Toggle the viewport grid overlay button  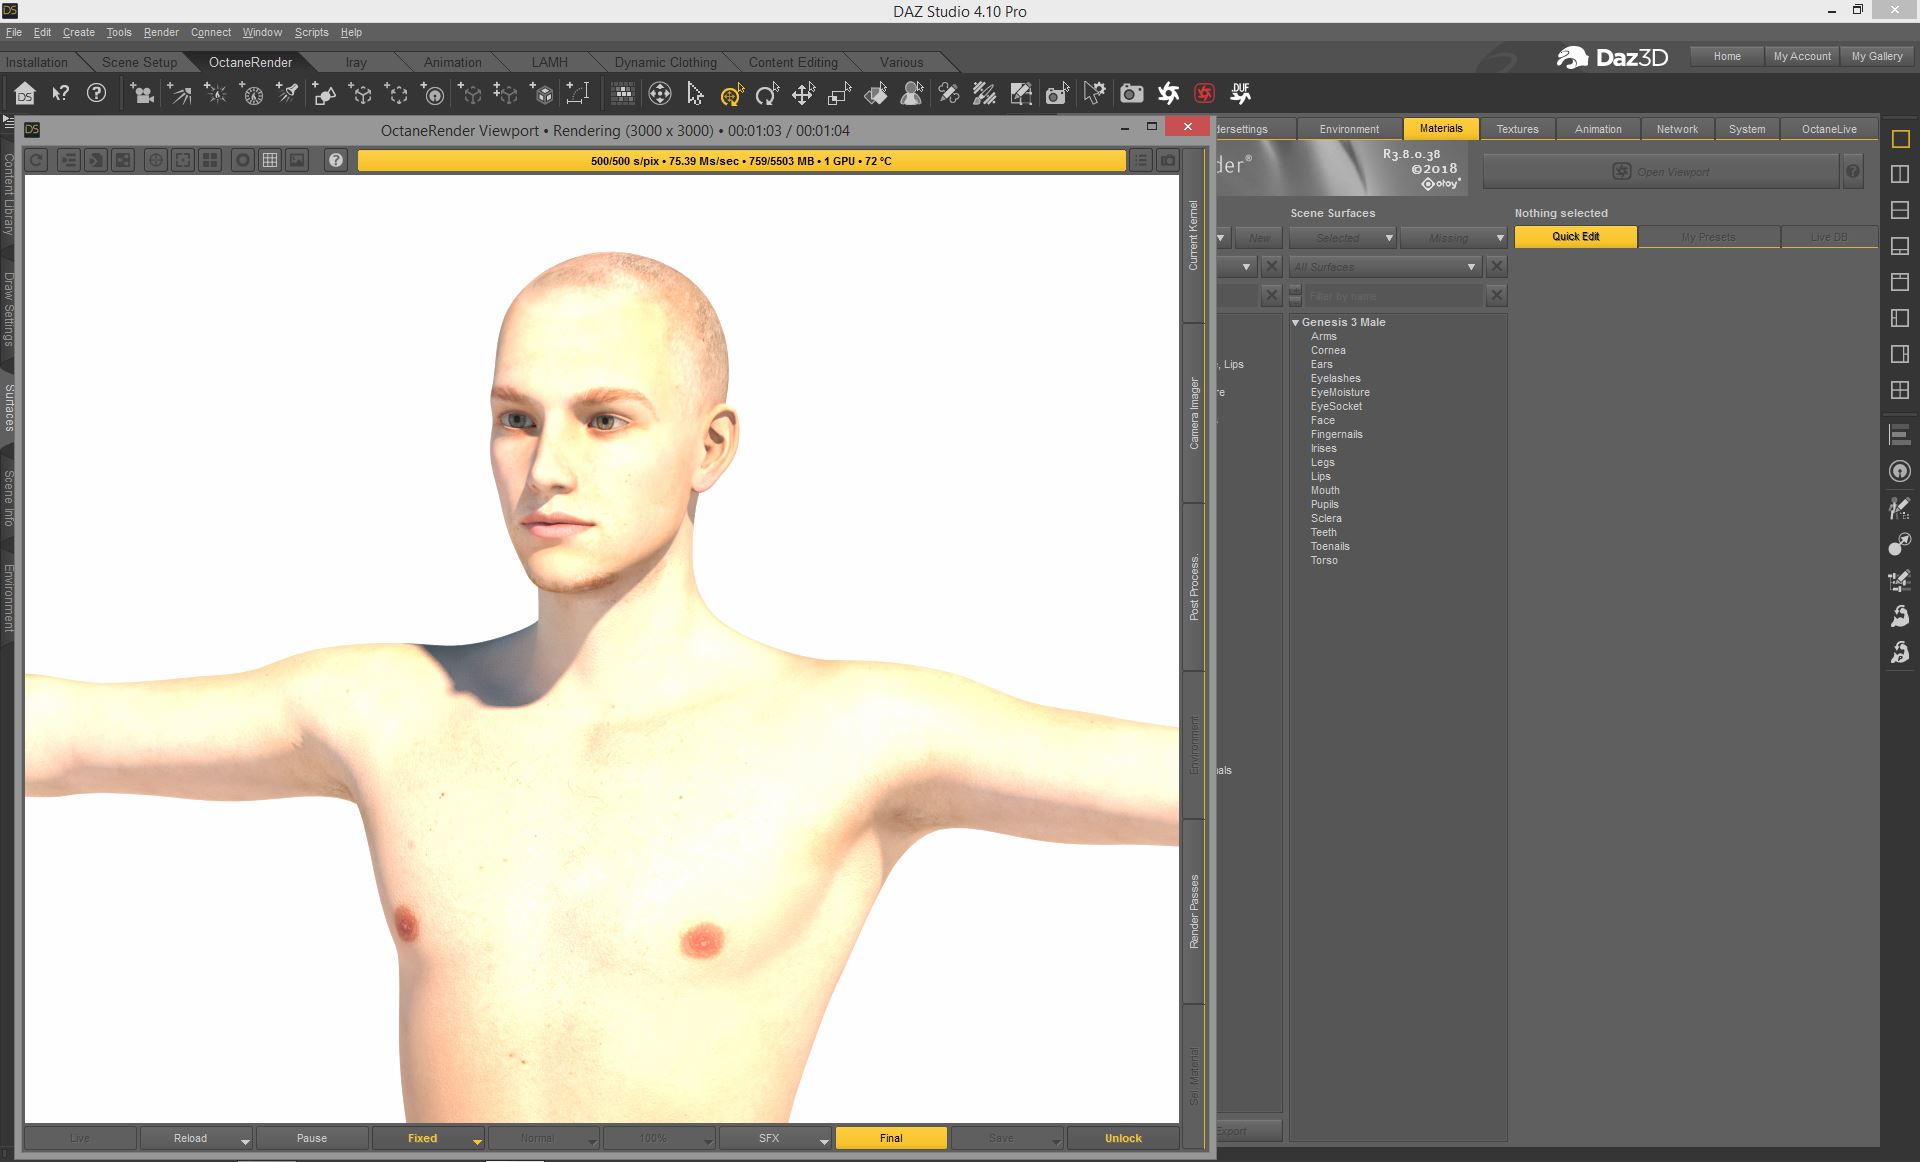[270, 160]
